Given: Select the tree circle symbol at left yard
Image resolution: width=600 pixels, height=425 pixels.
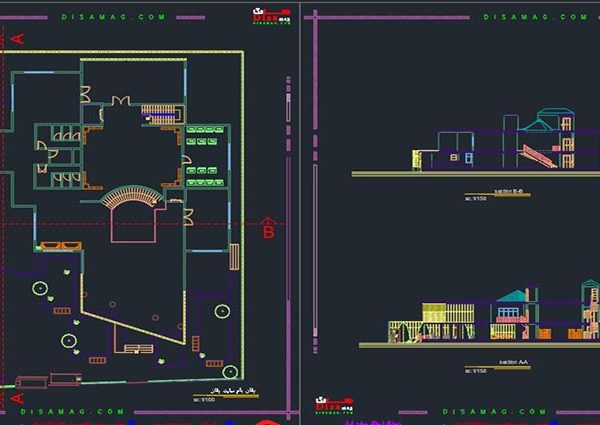Looking at the screenshot, I should tap(40, 289).
